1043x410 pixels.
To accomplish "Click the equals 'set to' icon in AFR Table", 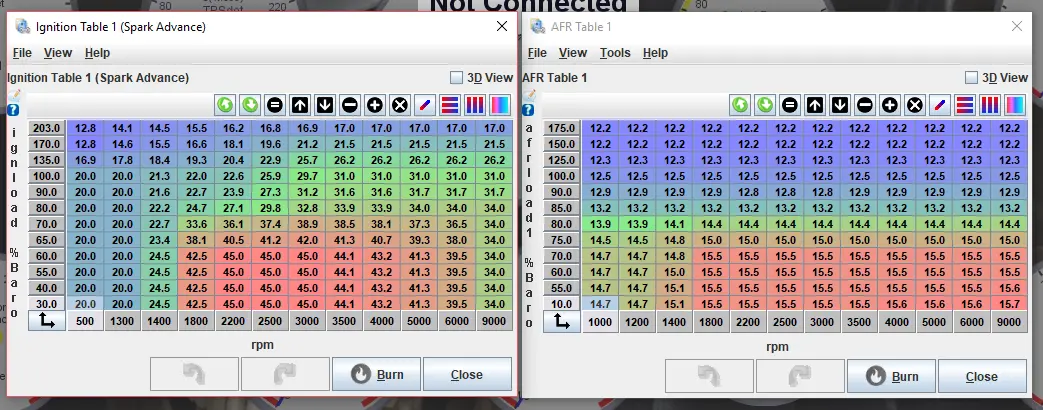I will tap(790, 105).
